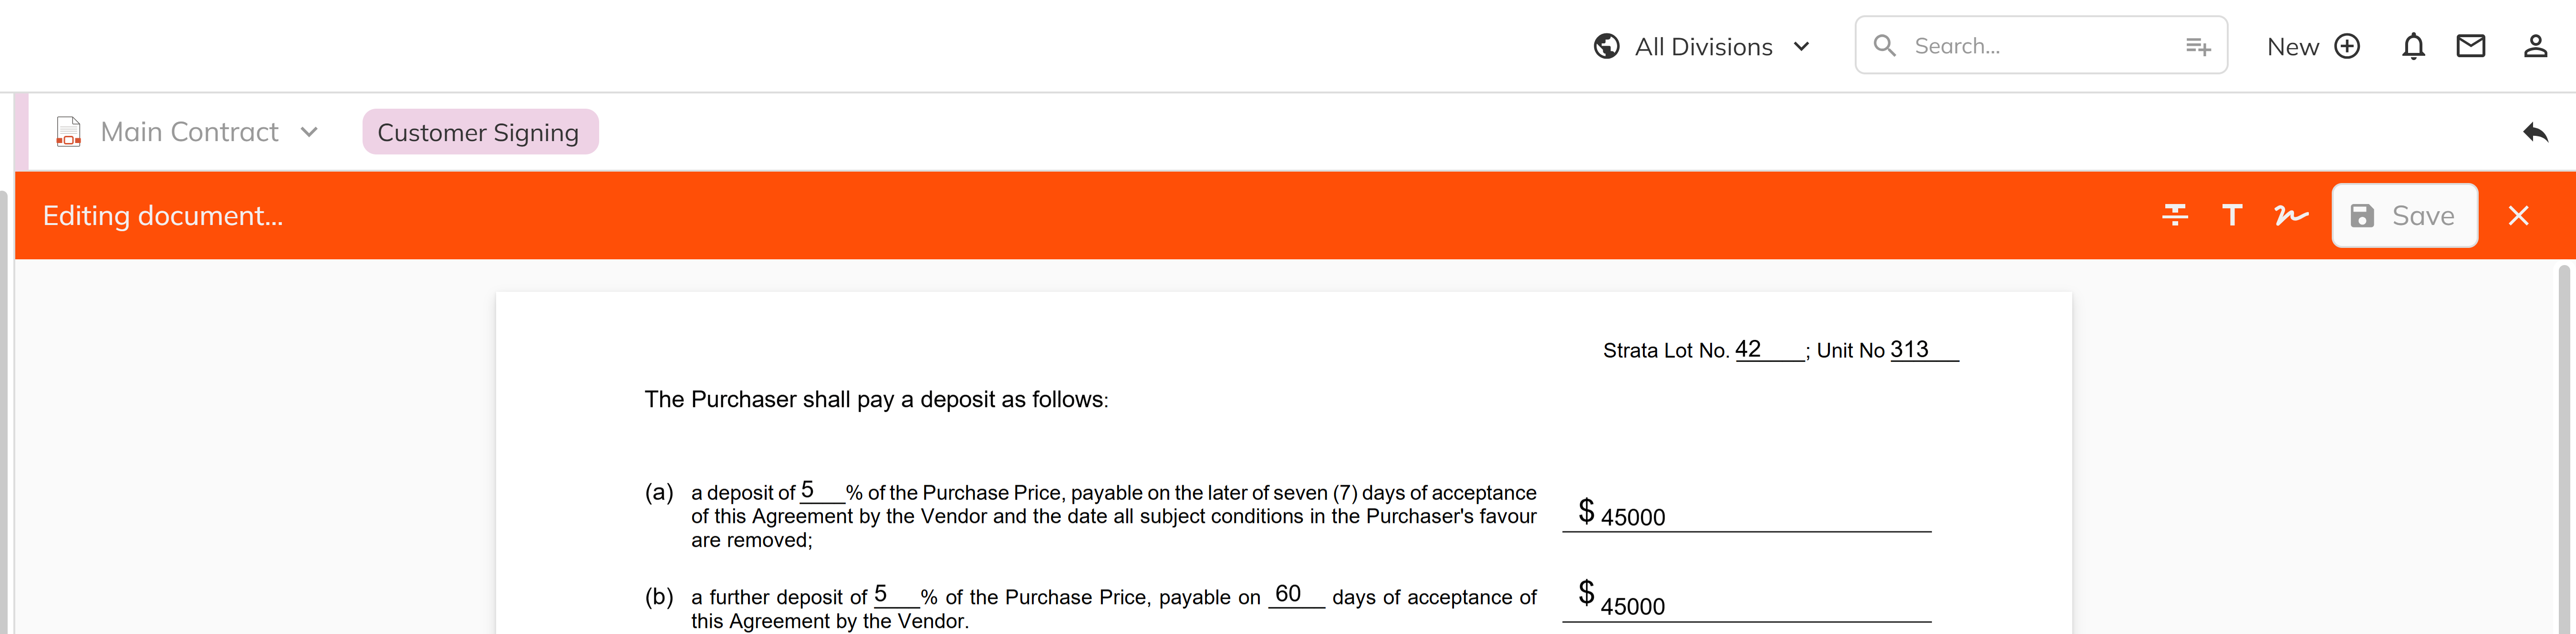2576x634 pixels.
Task: Open the mail inbox icon
Action: 2470,46
